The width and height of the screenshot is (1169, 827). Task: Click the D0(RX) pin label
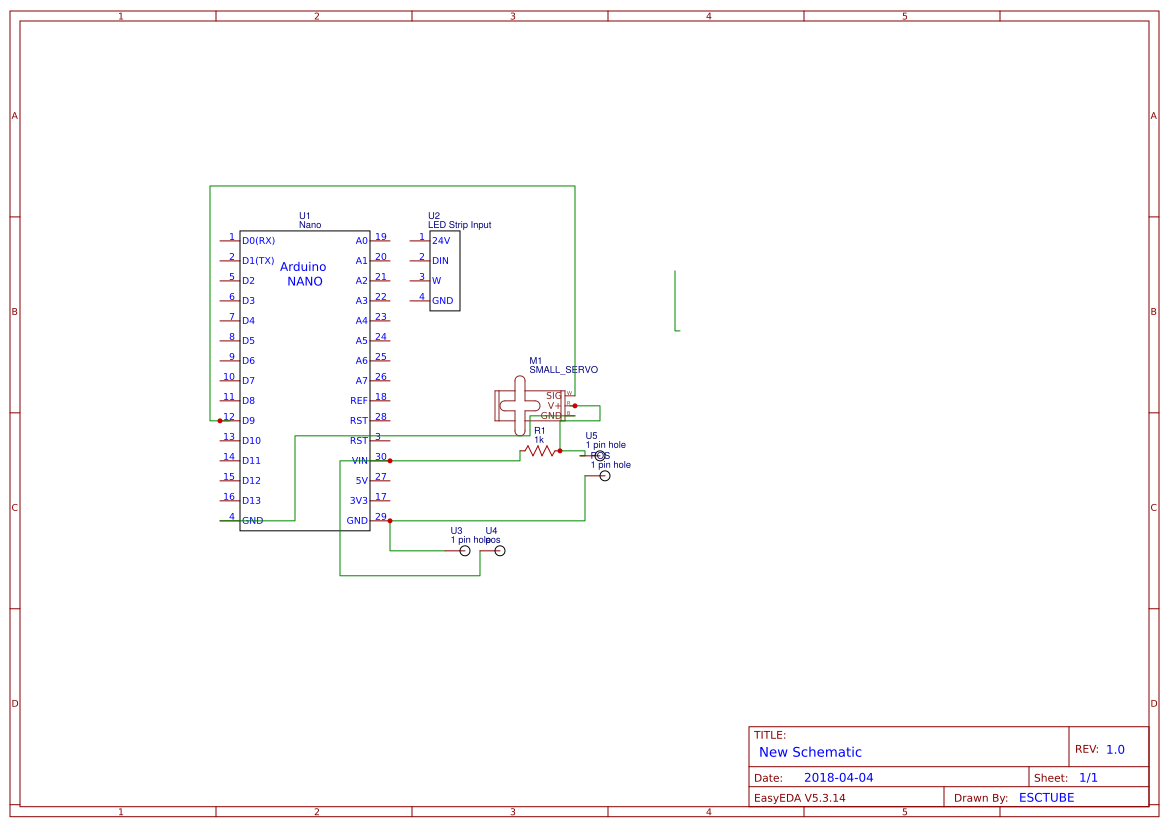259,239
